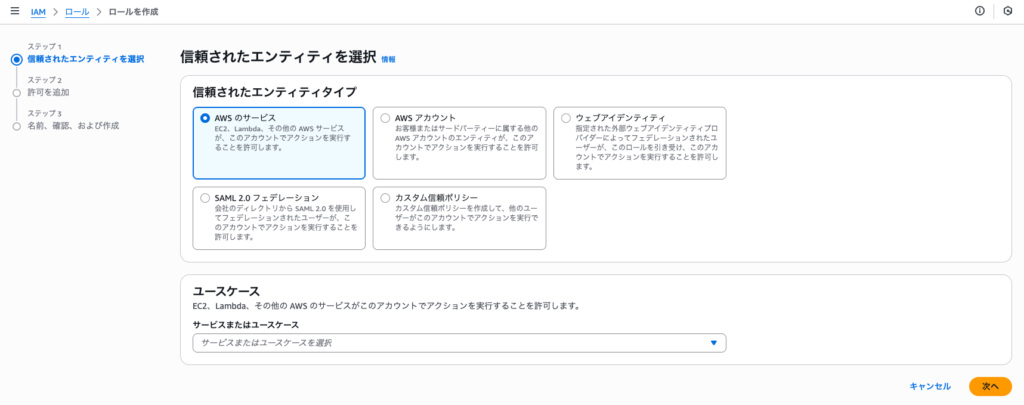Select the AWS アカウント radio option
The image size is (1024, 405).
385,118
